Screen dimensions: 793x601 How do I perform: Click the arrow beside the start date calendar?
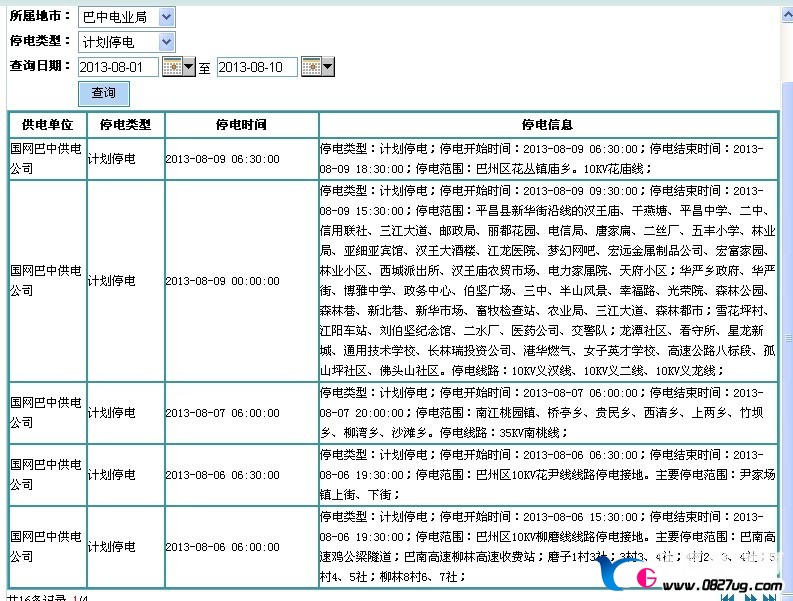click(x=188, y=68)
